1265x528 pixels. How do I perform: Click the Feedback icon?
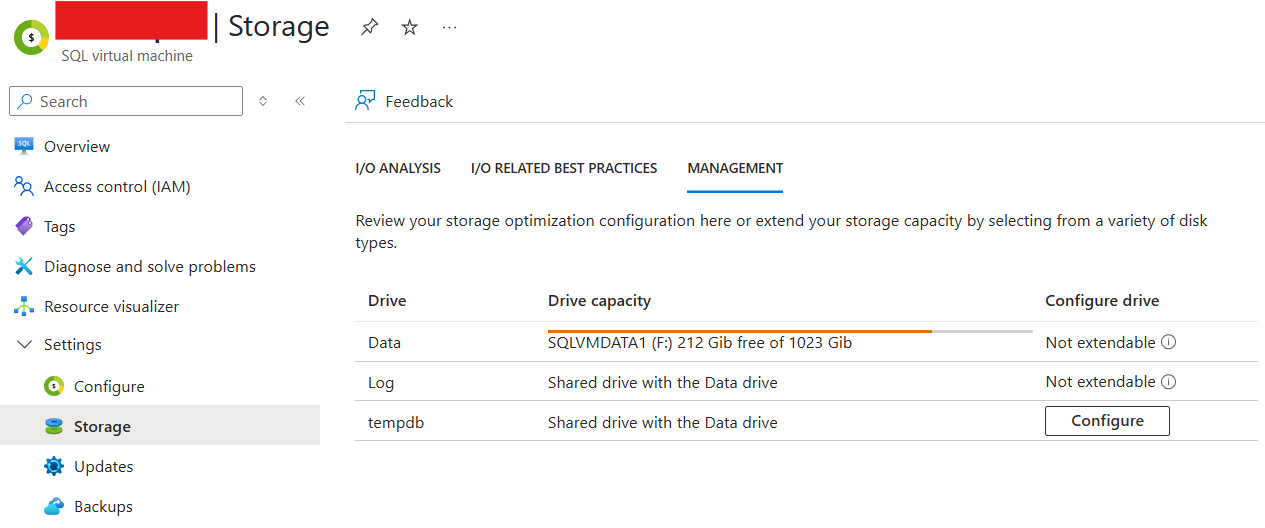click(x=365, y=101)
